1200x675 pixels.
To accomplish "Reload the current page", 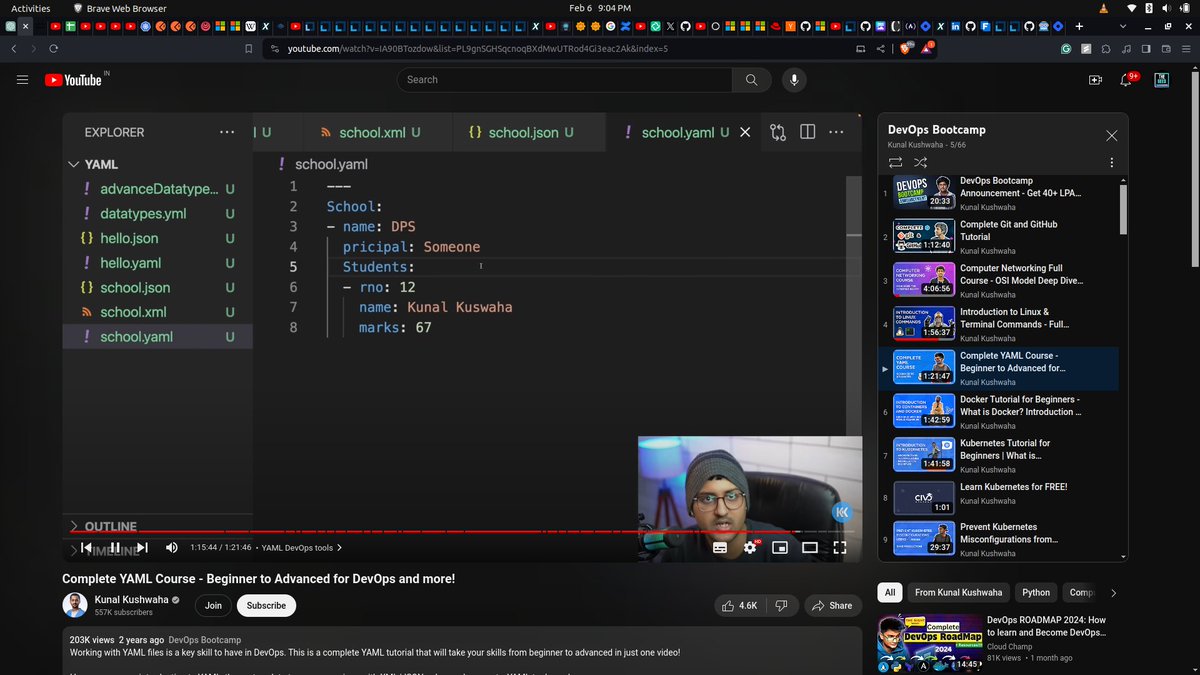I will [x=53, y=48].
